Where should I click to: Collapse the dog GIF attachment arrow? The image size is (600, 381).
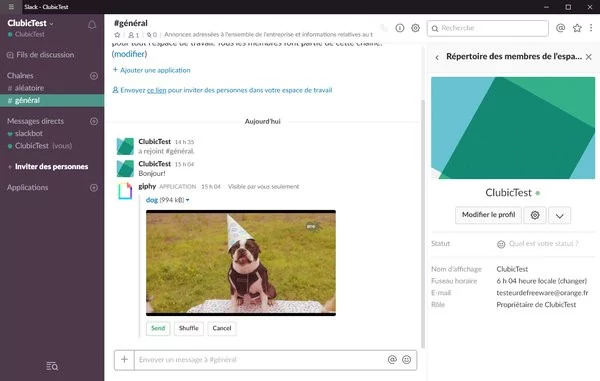[x=188, y=200]
